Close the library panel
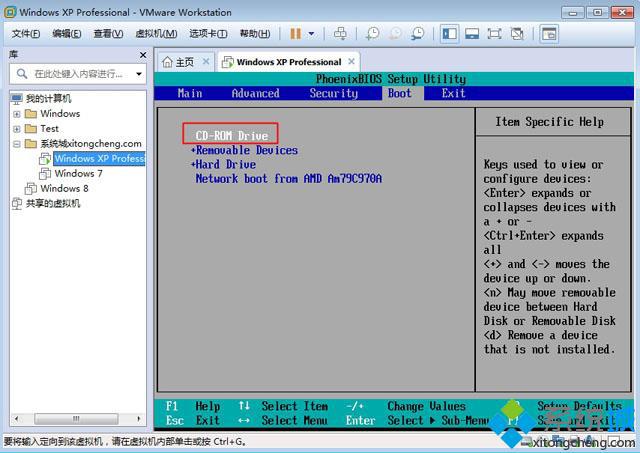This screenshot has height=453, width=640. 143,55
